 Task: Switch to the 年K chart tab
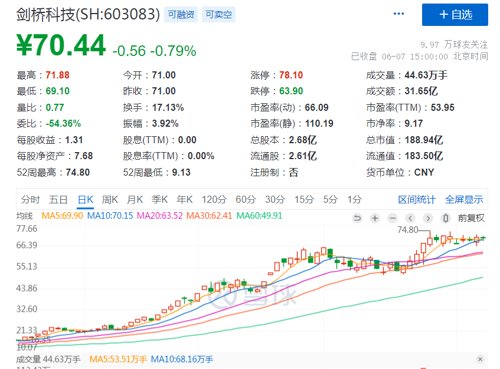click(x=185, y=200)
